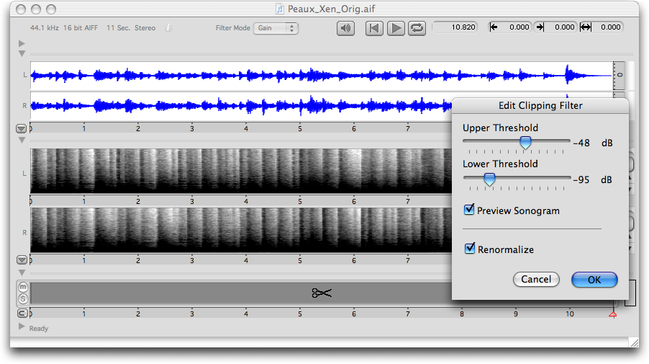The image size is (649, 364).
Task: Click the C button beside bottom ruler
Action: click(x=22, y=313)
